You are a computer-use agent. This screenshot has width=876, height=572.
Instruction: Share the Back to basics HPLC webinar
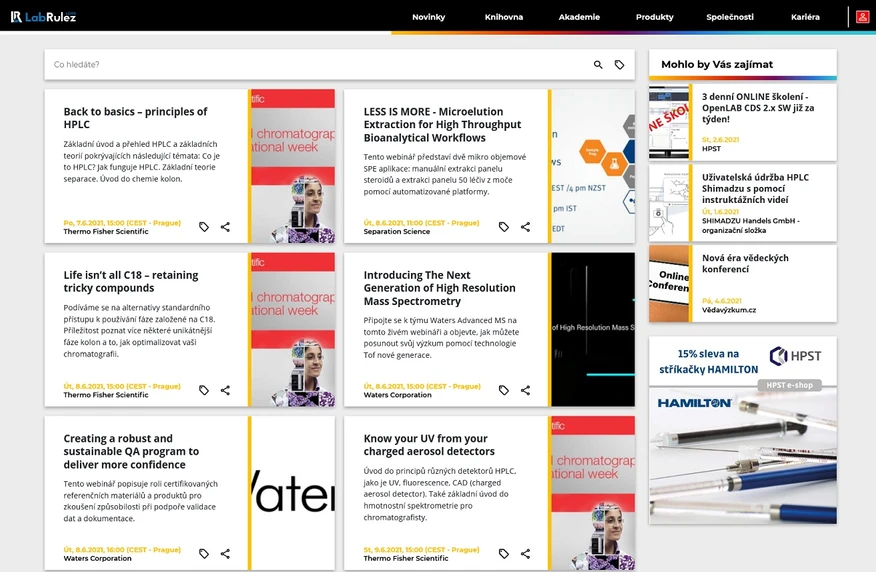pos(225,227)
